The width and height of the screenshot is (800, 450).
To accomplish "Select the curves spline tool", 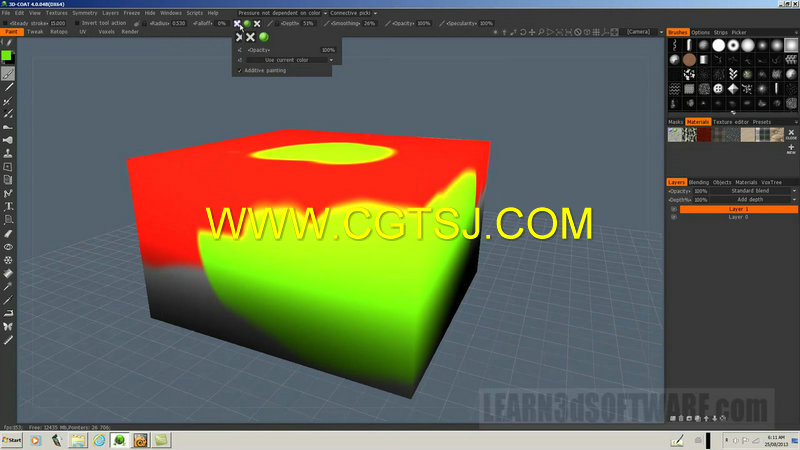I will [x=8, y=193].
